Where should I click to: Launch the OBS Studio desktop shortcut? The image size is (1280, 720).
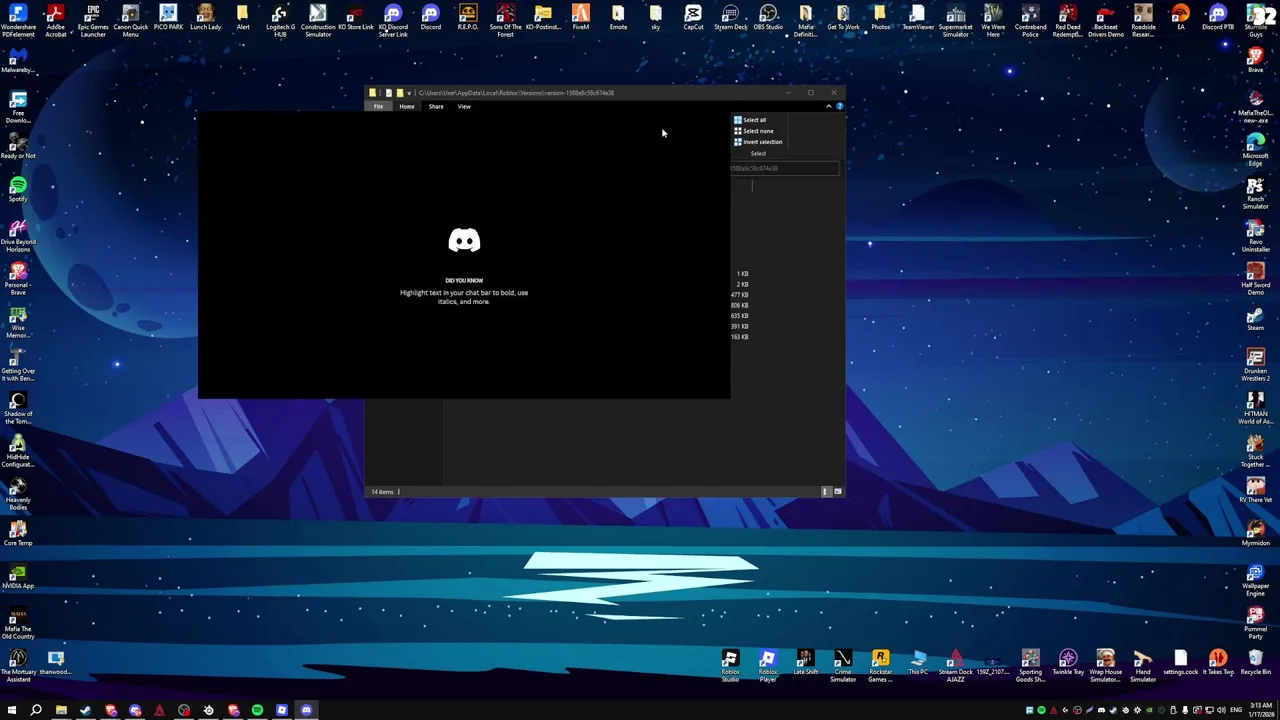click(x=768, y=18)
